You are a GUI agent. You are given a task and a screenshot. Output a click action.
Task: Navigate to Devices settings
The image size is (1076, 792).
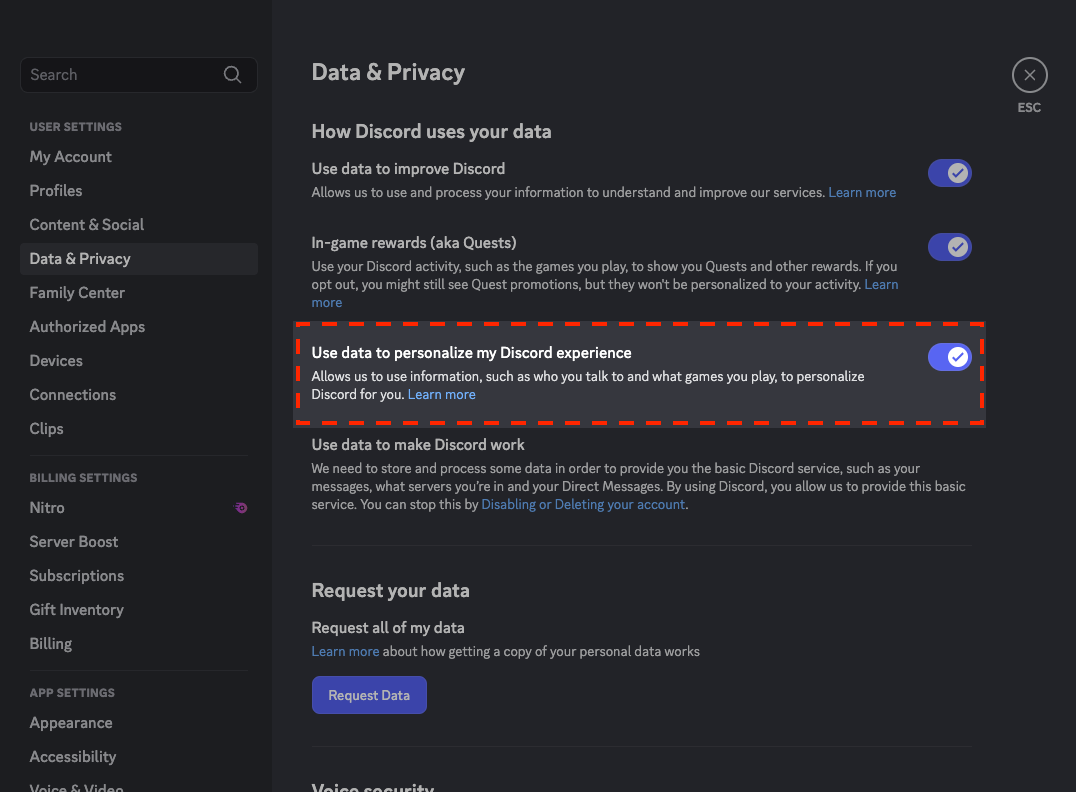56,361
